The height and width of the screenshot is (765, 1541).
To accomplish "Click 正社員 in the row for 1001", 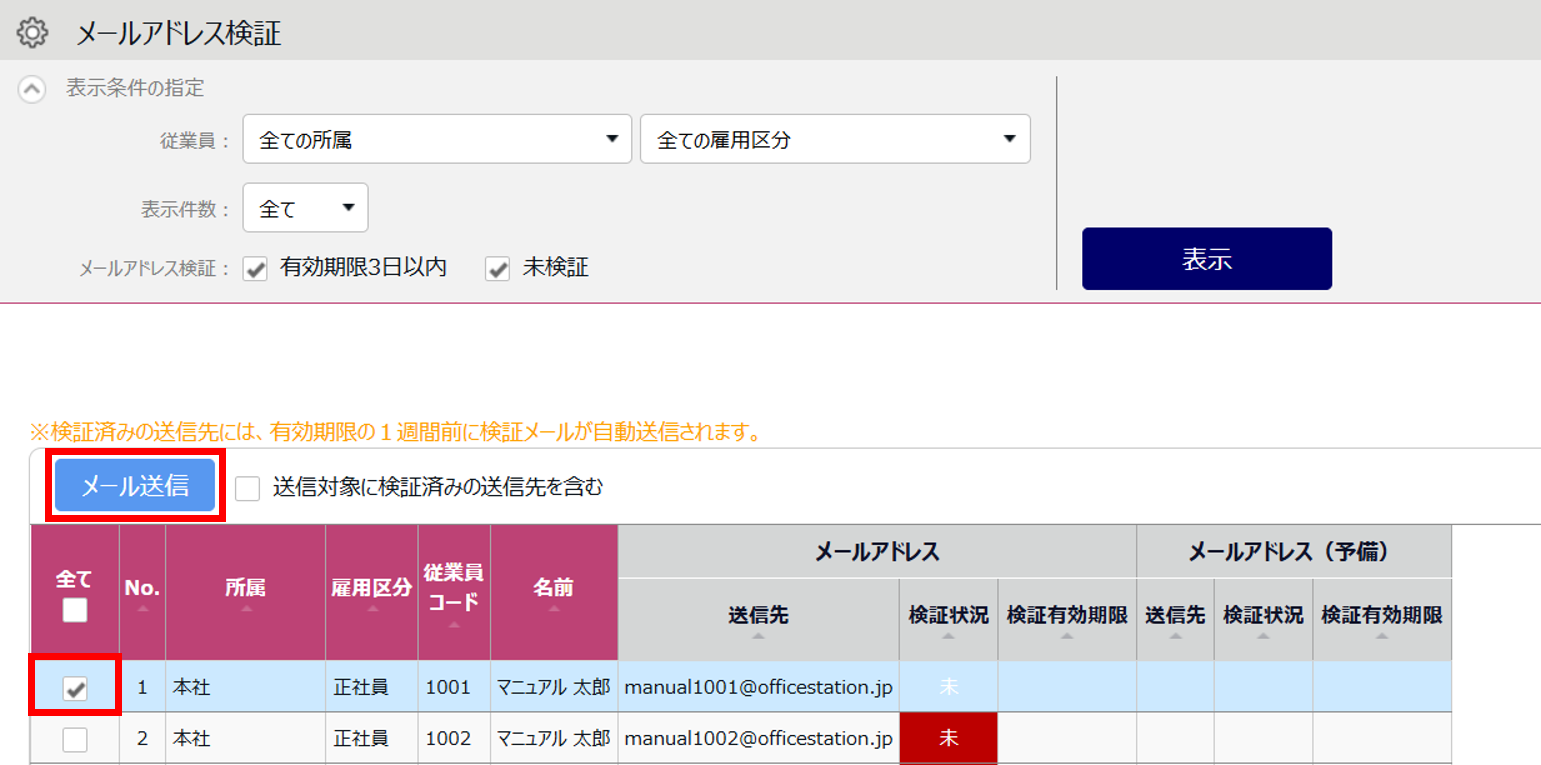I will 360,687.
